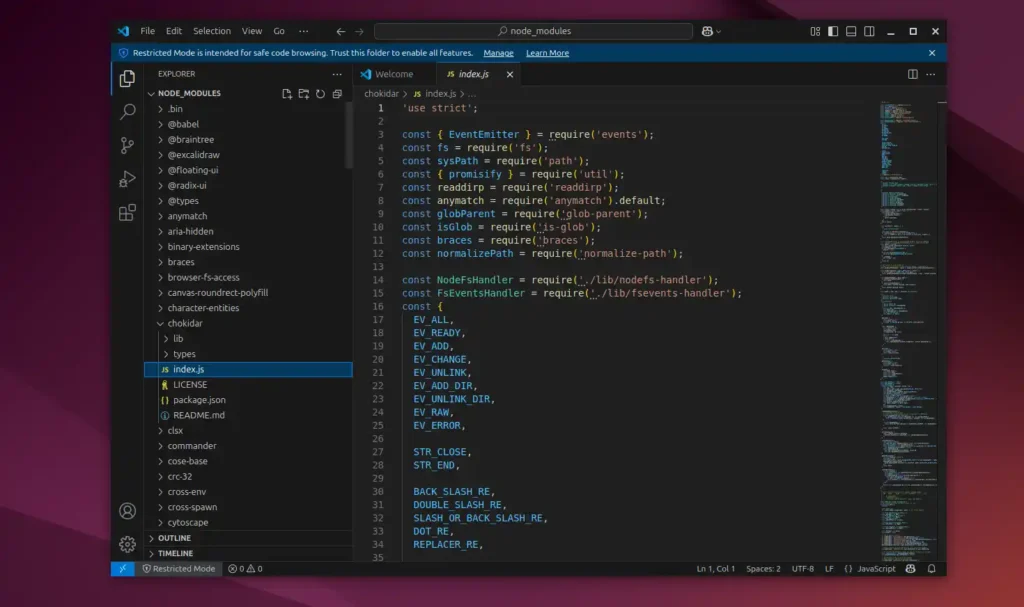Collapse all folders in the Explorer
Viewport: 1024px width, 607px height.
tap(336, 93)
